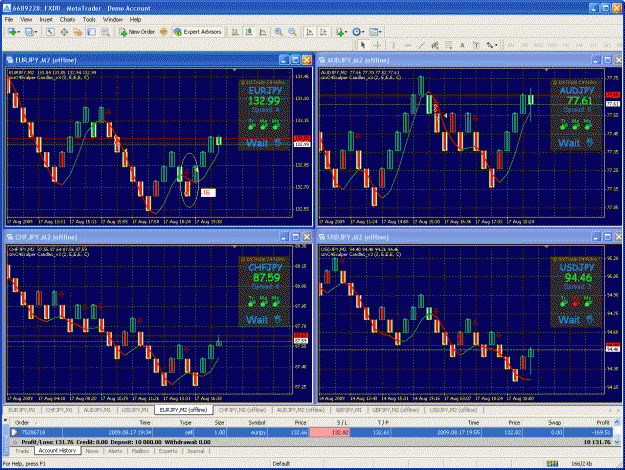This screenshot has height=470, width=625.
Task: Zoom out the chart with minus magnifier
Action: [x=292, y=32]
